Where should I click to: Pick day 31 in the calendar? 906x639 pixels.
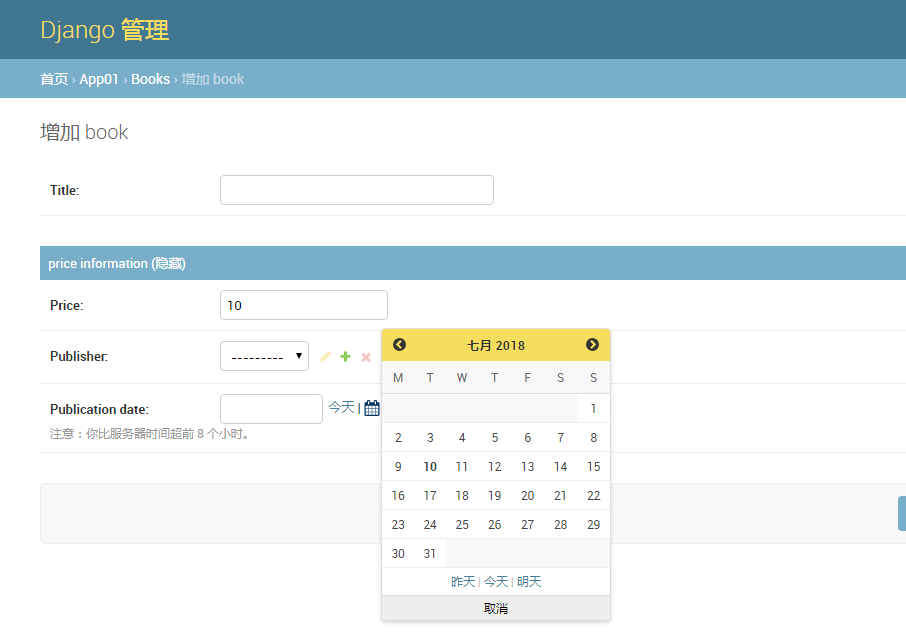coord(430,553)
